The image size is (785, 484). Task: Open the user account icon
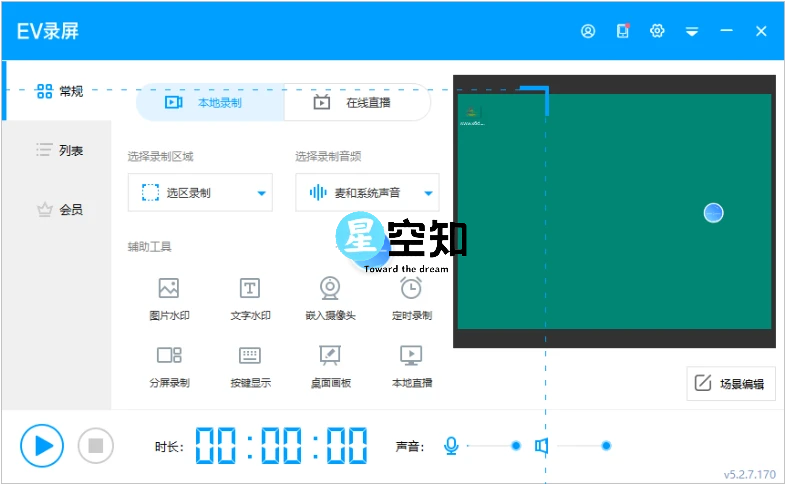588,31
